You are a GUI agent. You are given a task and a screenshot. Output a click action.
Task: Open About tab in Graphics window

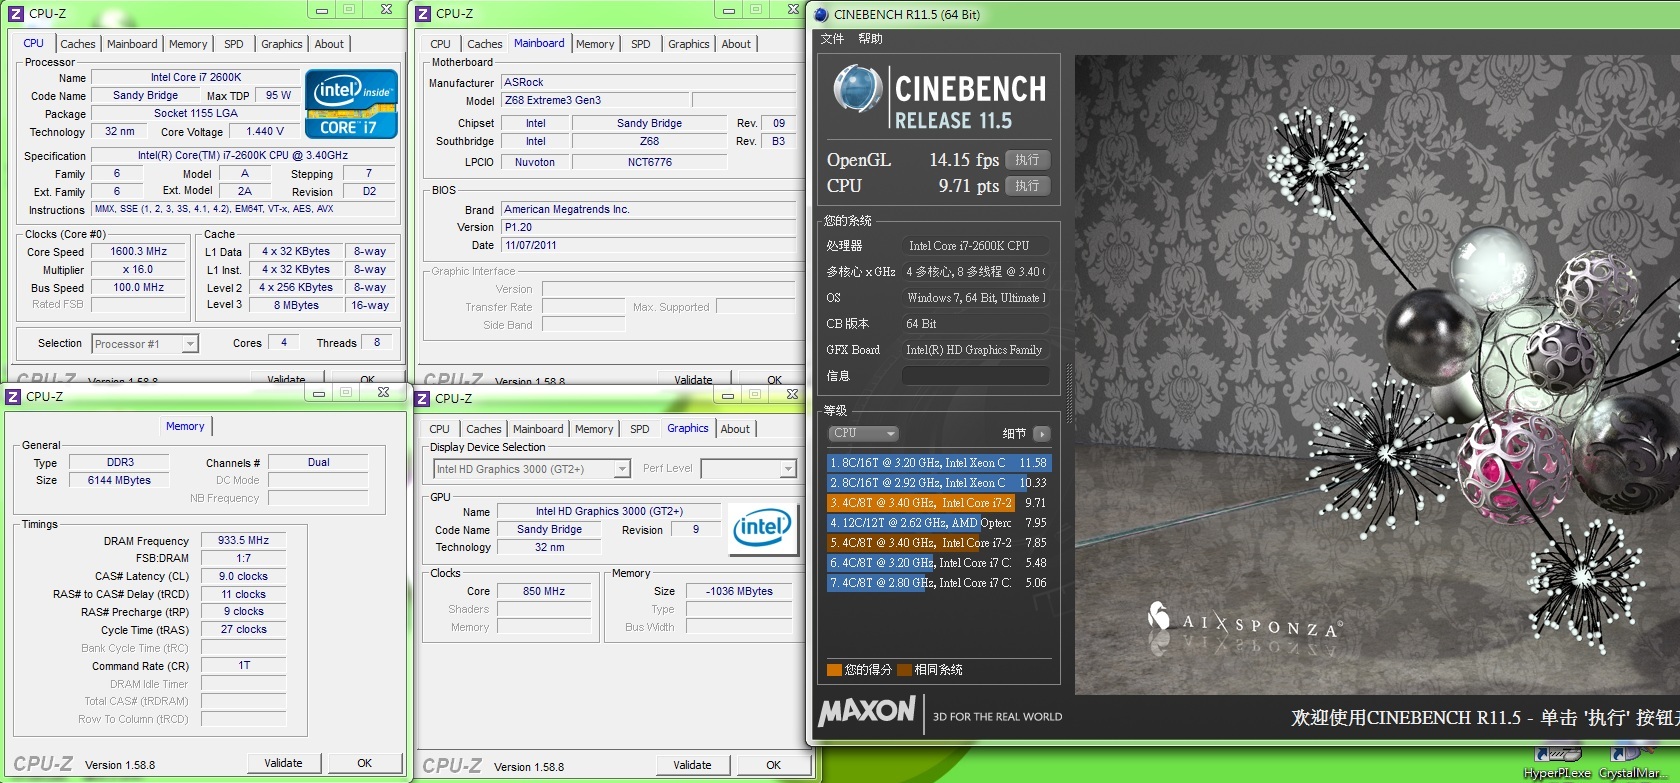click(735, 429)
